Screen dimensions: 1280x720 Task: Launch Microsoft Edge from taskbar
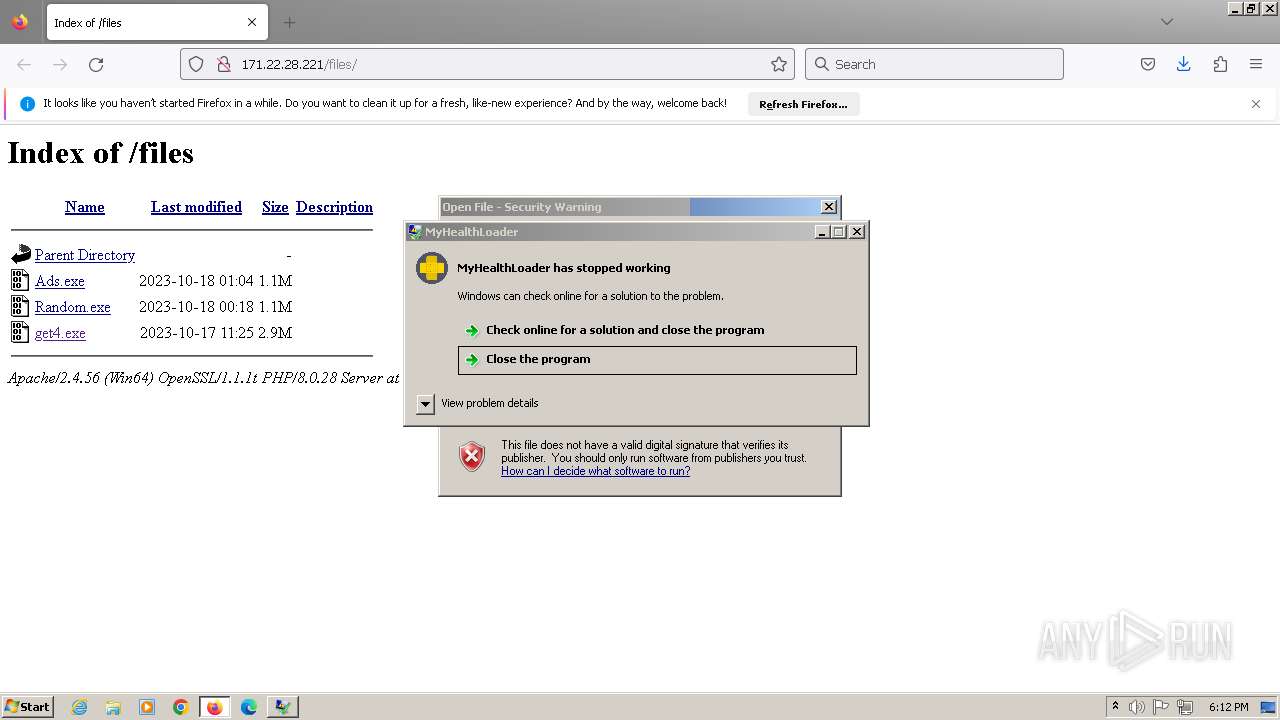[249, 707]
